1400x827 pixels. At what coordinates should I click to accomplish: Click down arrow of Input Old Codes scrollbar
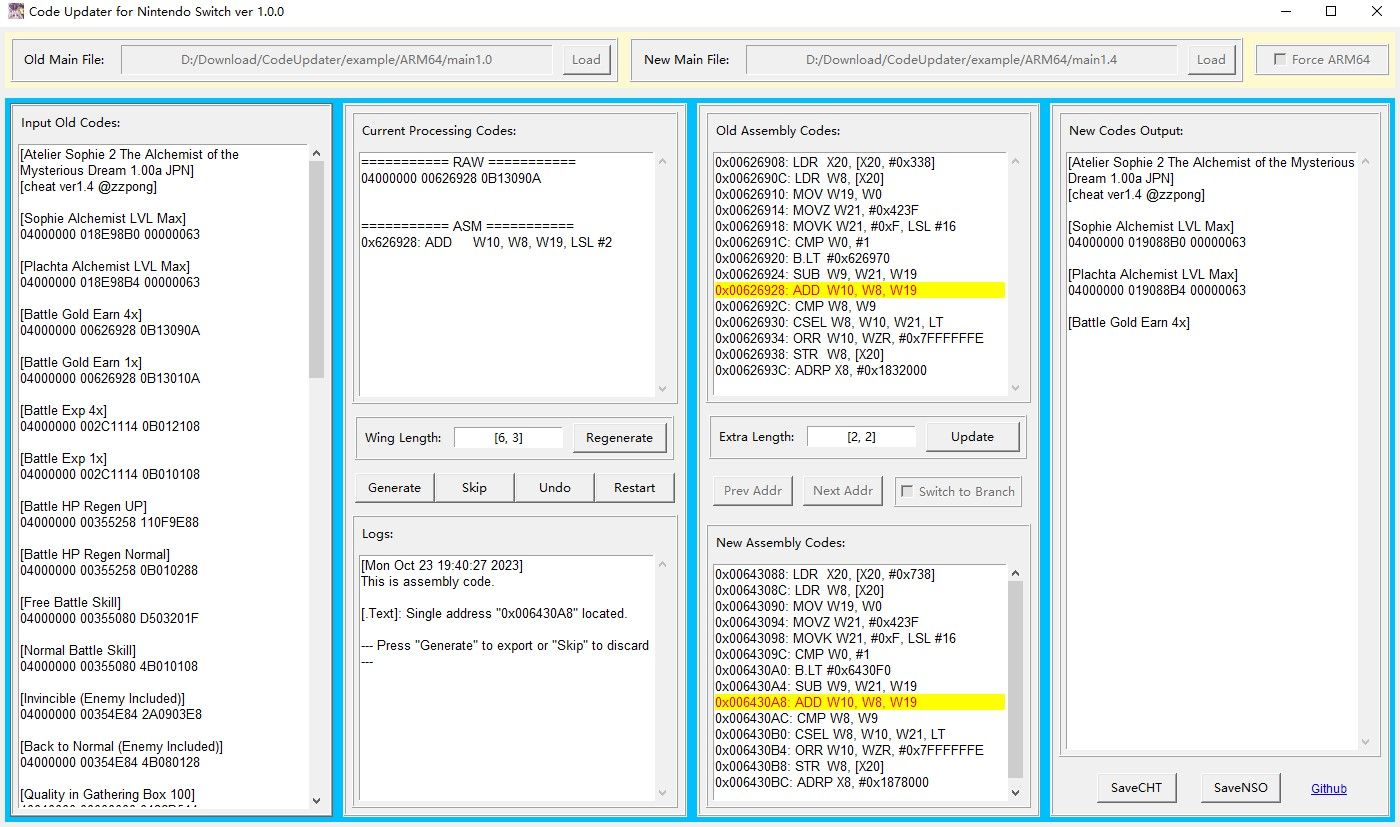pos(317,800)
